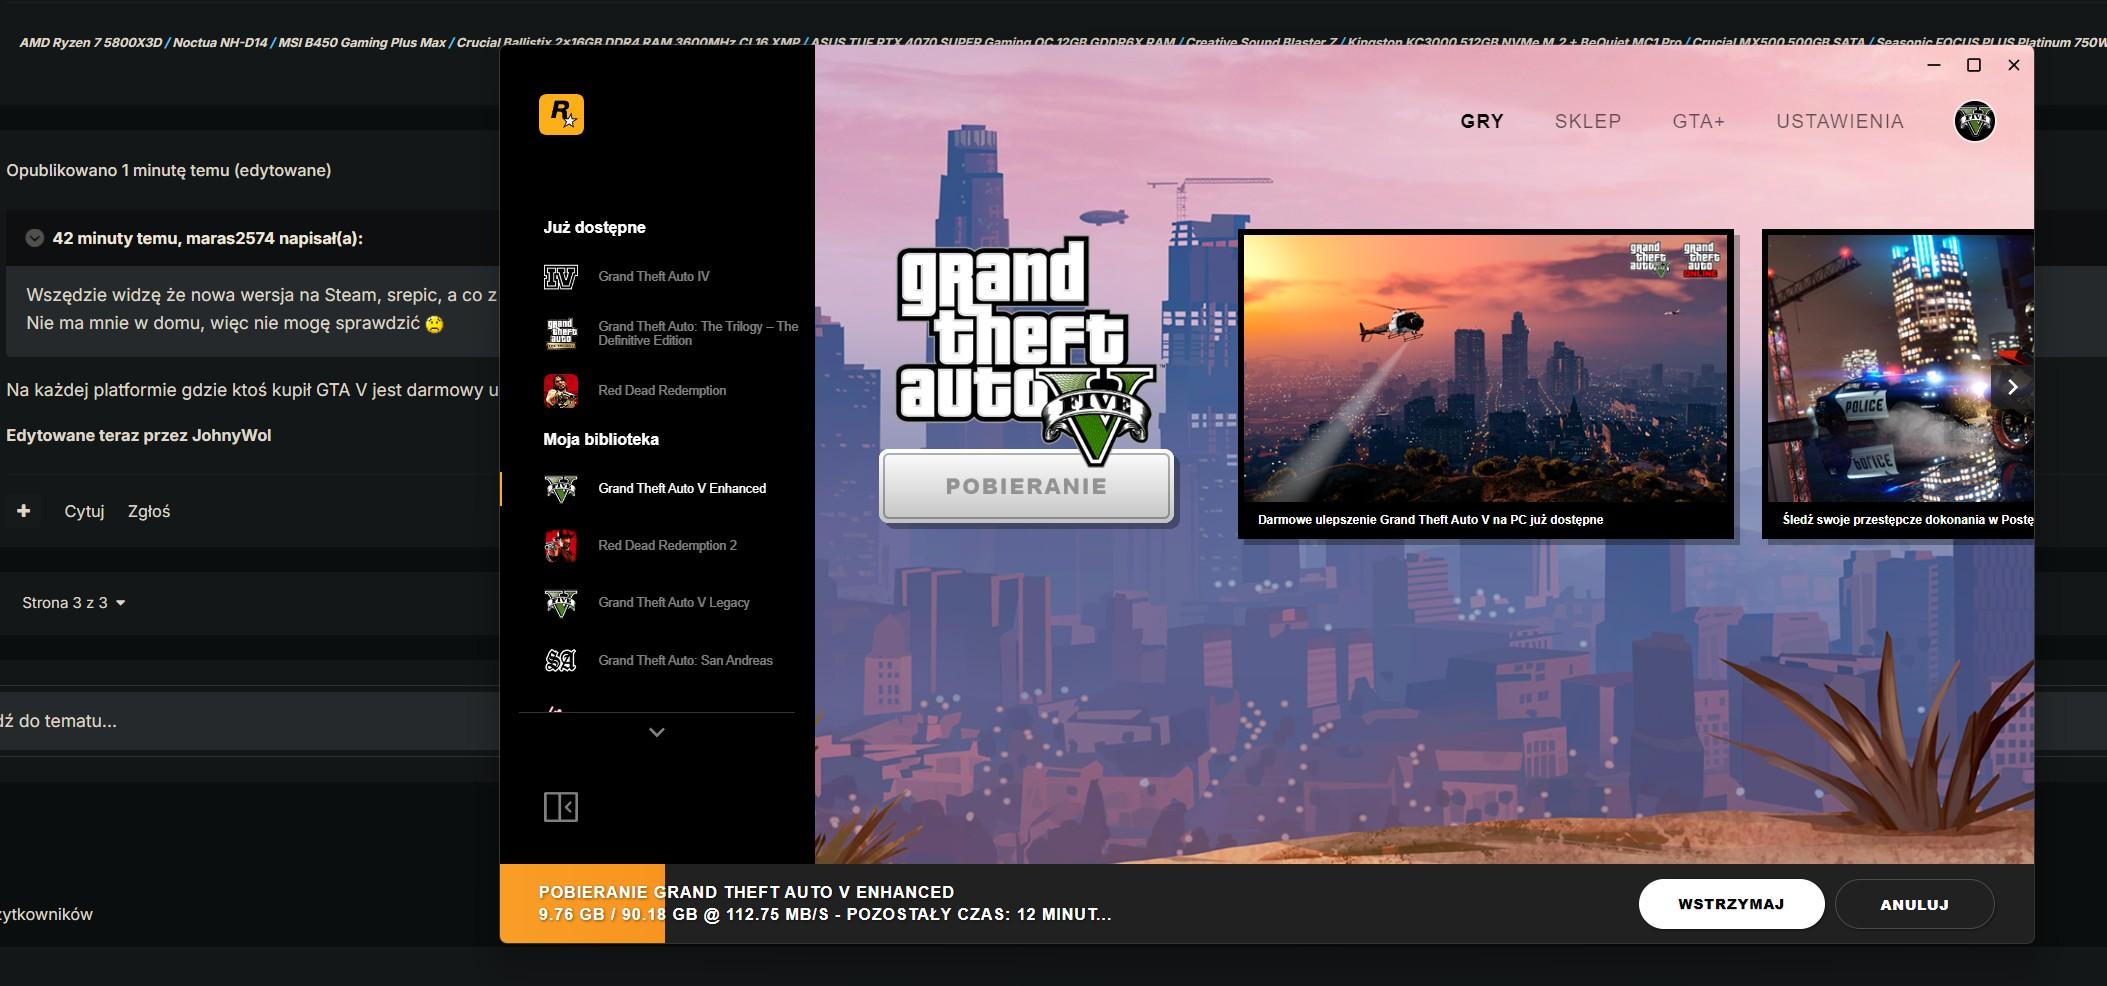Collapse the quote by maras2574
2107x986 pixels.
point(34,238)
